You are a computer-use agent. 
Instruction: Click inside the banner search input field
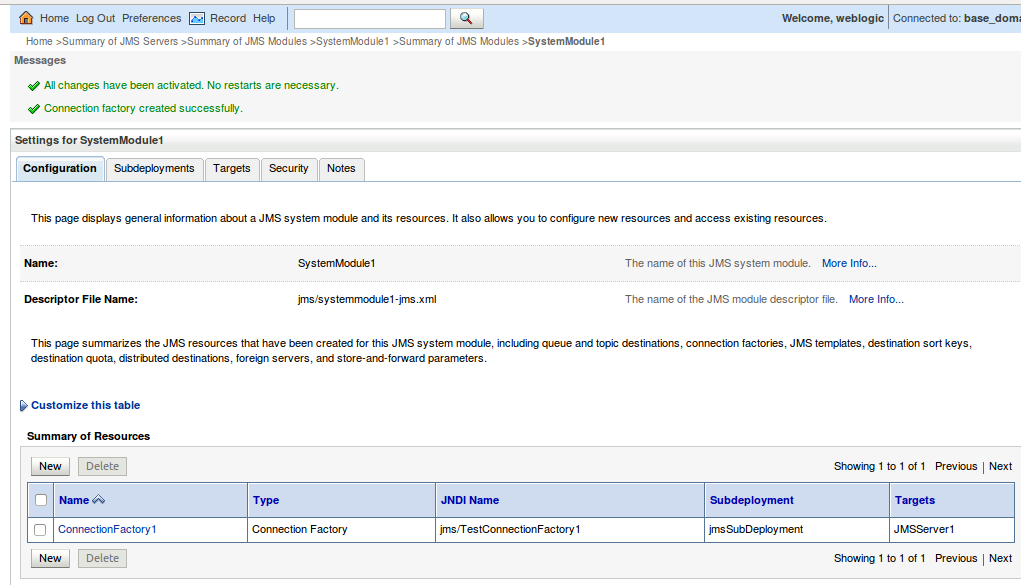369,17
